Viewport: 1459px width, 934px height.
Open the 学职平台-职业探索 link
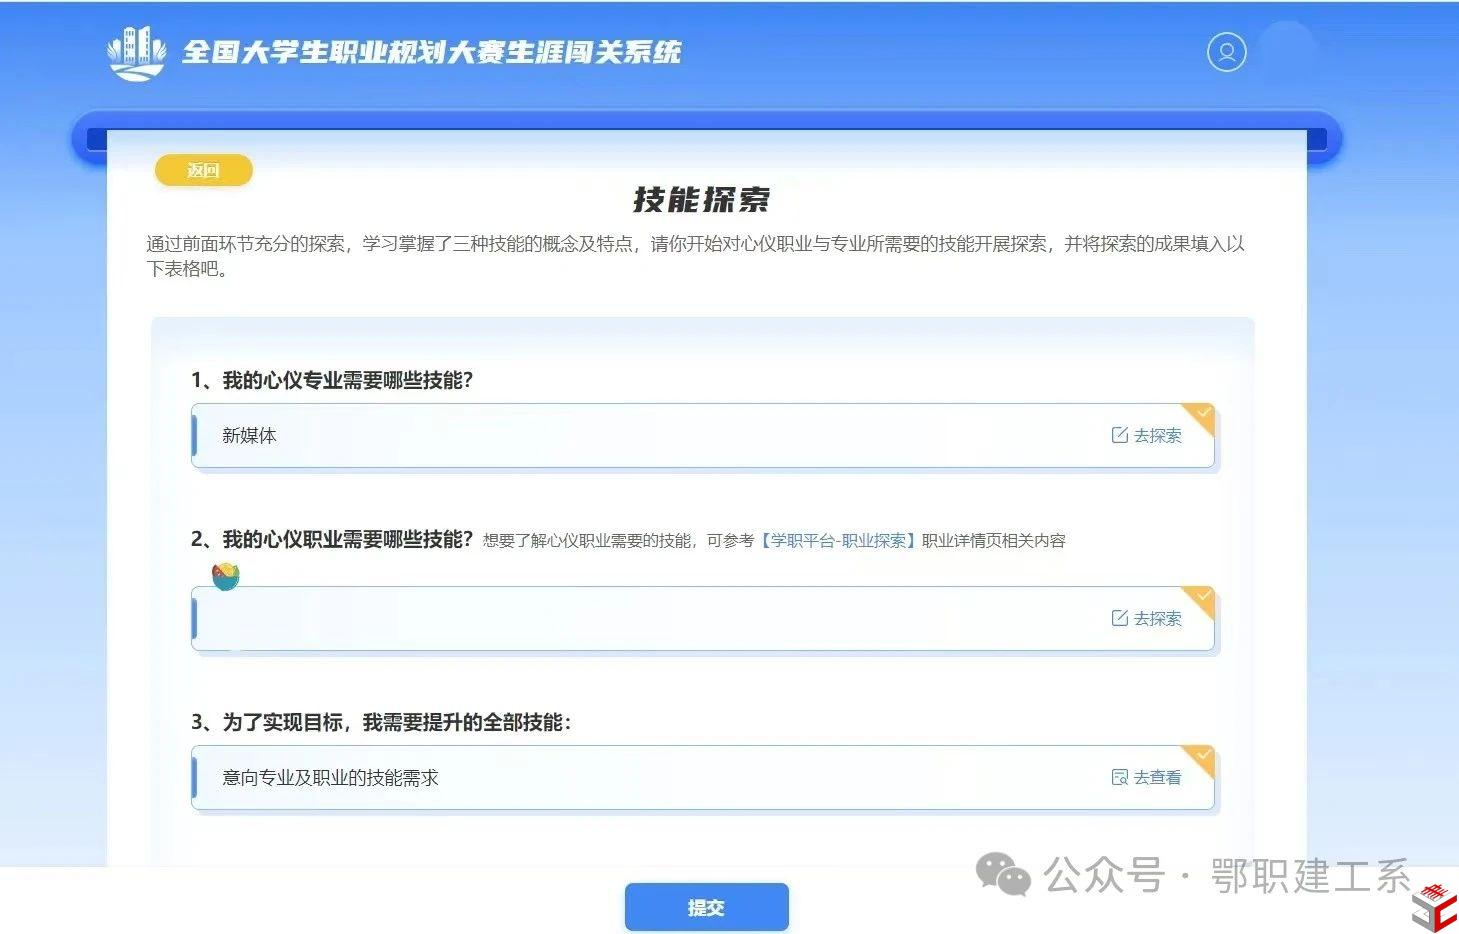tap(838, 541)
